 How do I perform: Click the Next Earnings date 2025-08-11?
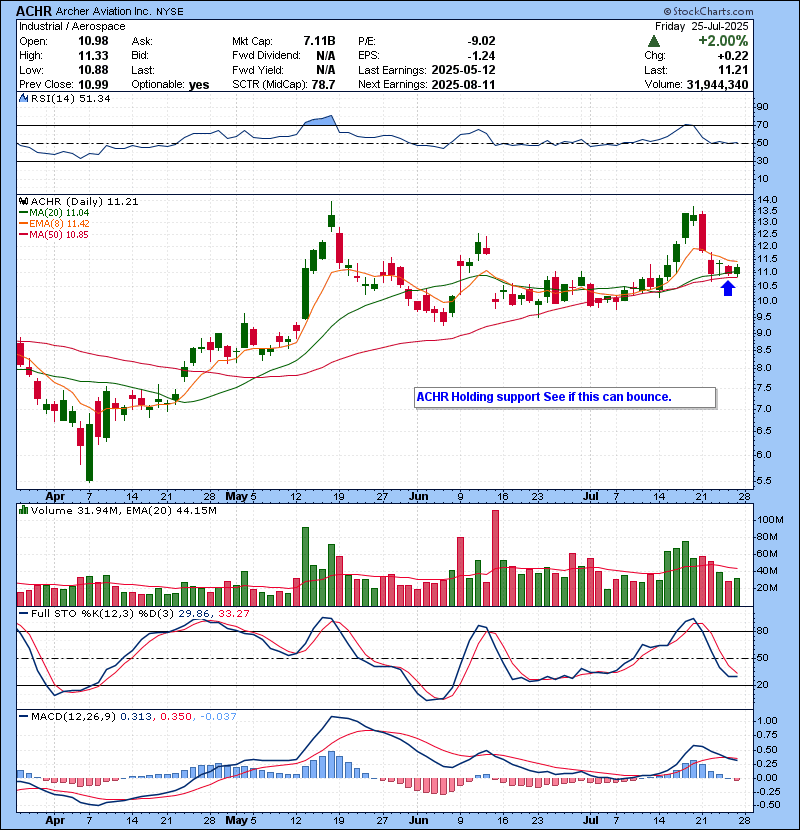point(463,85)
